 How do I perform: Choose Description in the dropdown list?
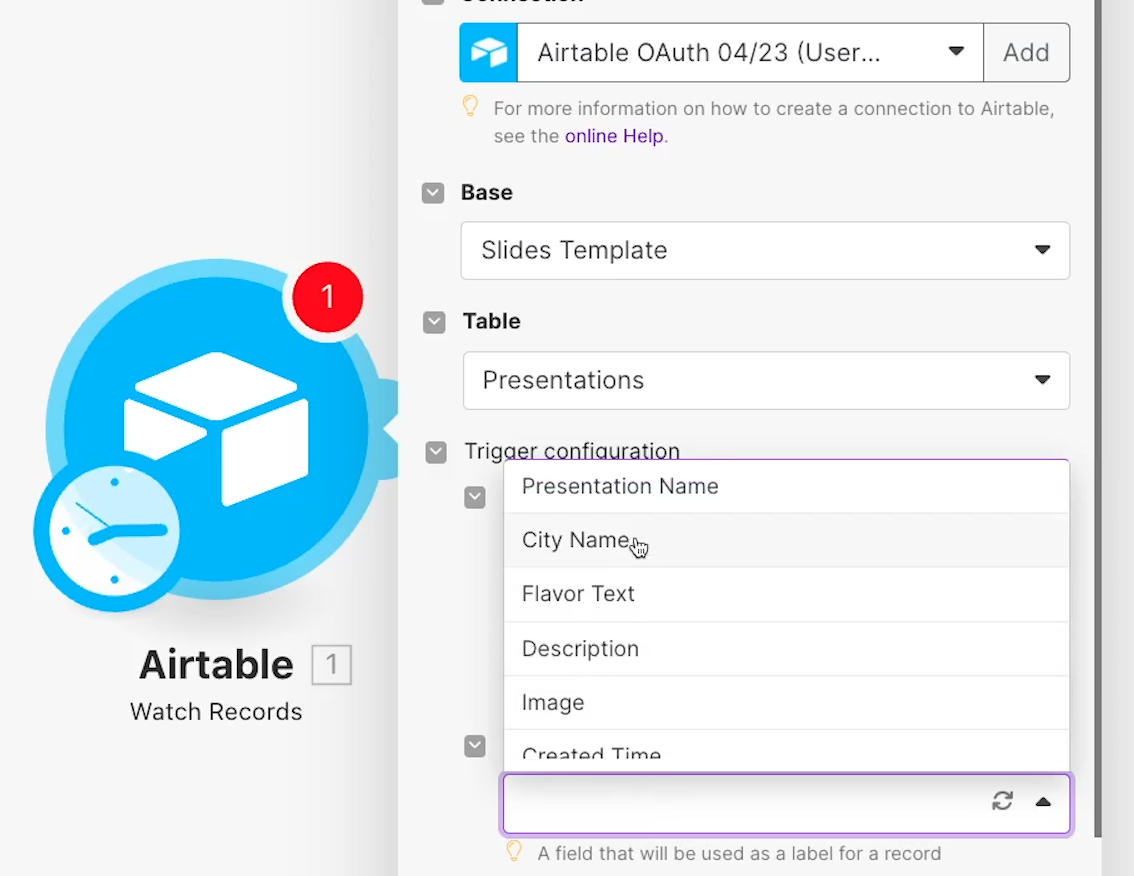click(x=786, y=649)
